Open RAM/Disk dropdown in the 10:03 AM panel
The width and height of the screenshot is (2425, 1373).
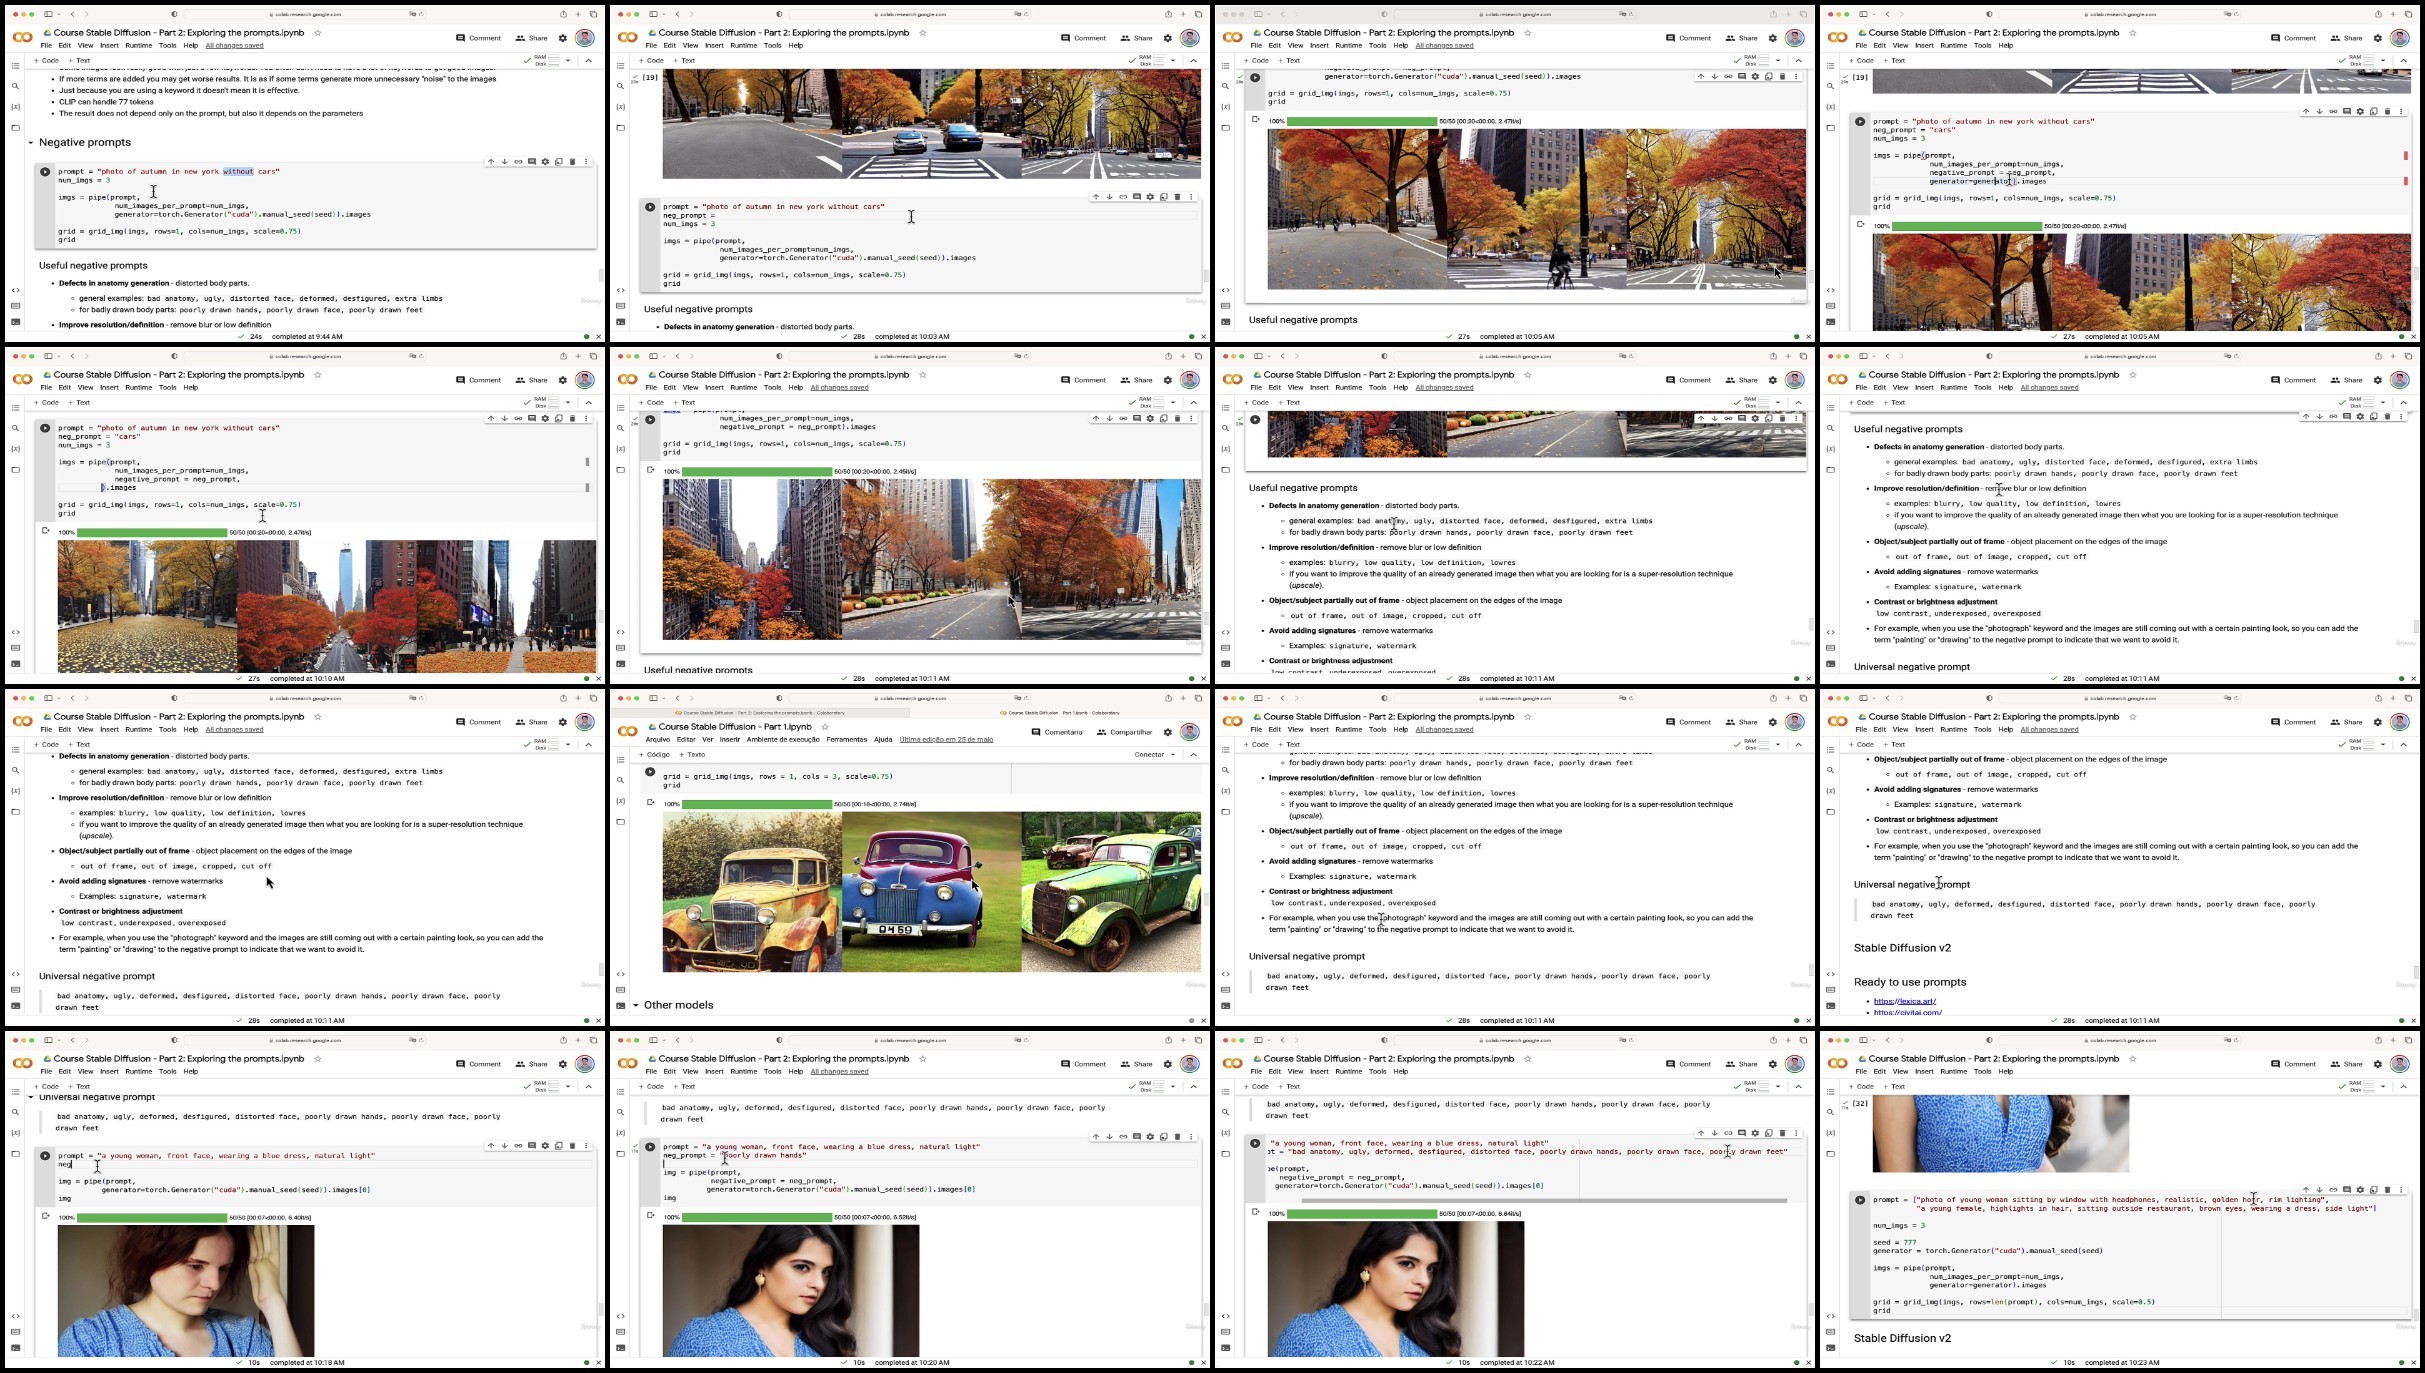pyautogui.click(x=1173, y=61)
